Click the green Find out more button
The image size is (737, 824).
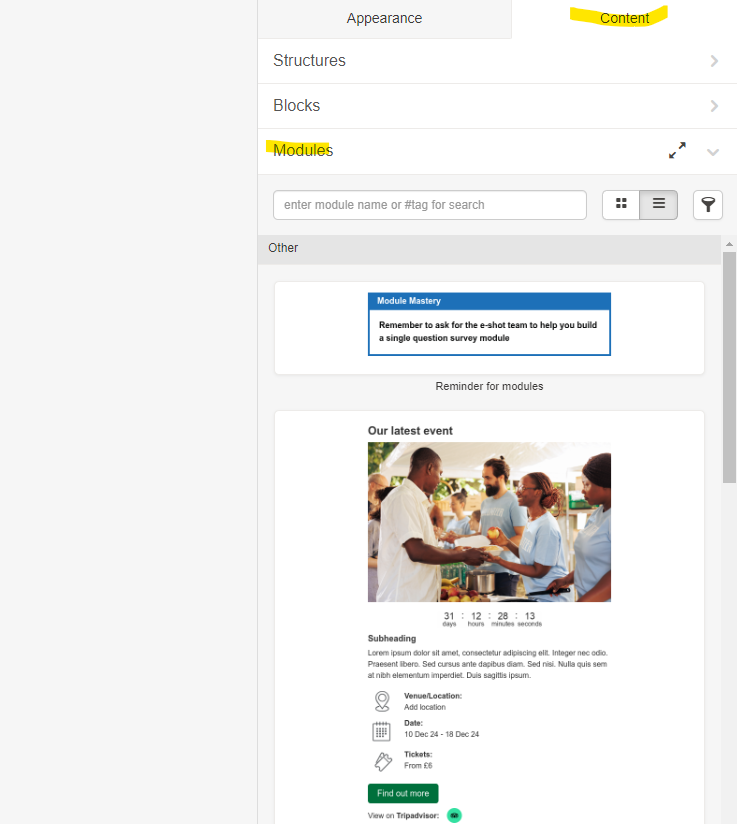pyautogui.click(x=402, y=793)
